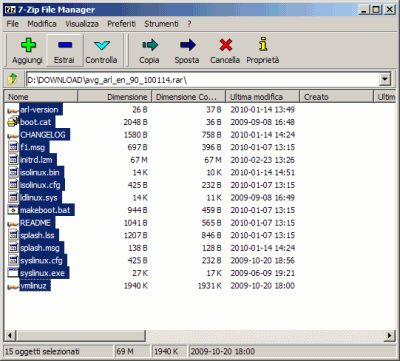Image resolution: width=400 pixels, height=361 pixels.
Task: Select the syslinux.exe file name
Action: (42, 273)
